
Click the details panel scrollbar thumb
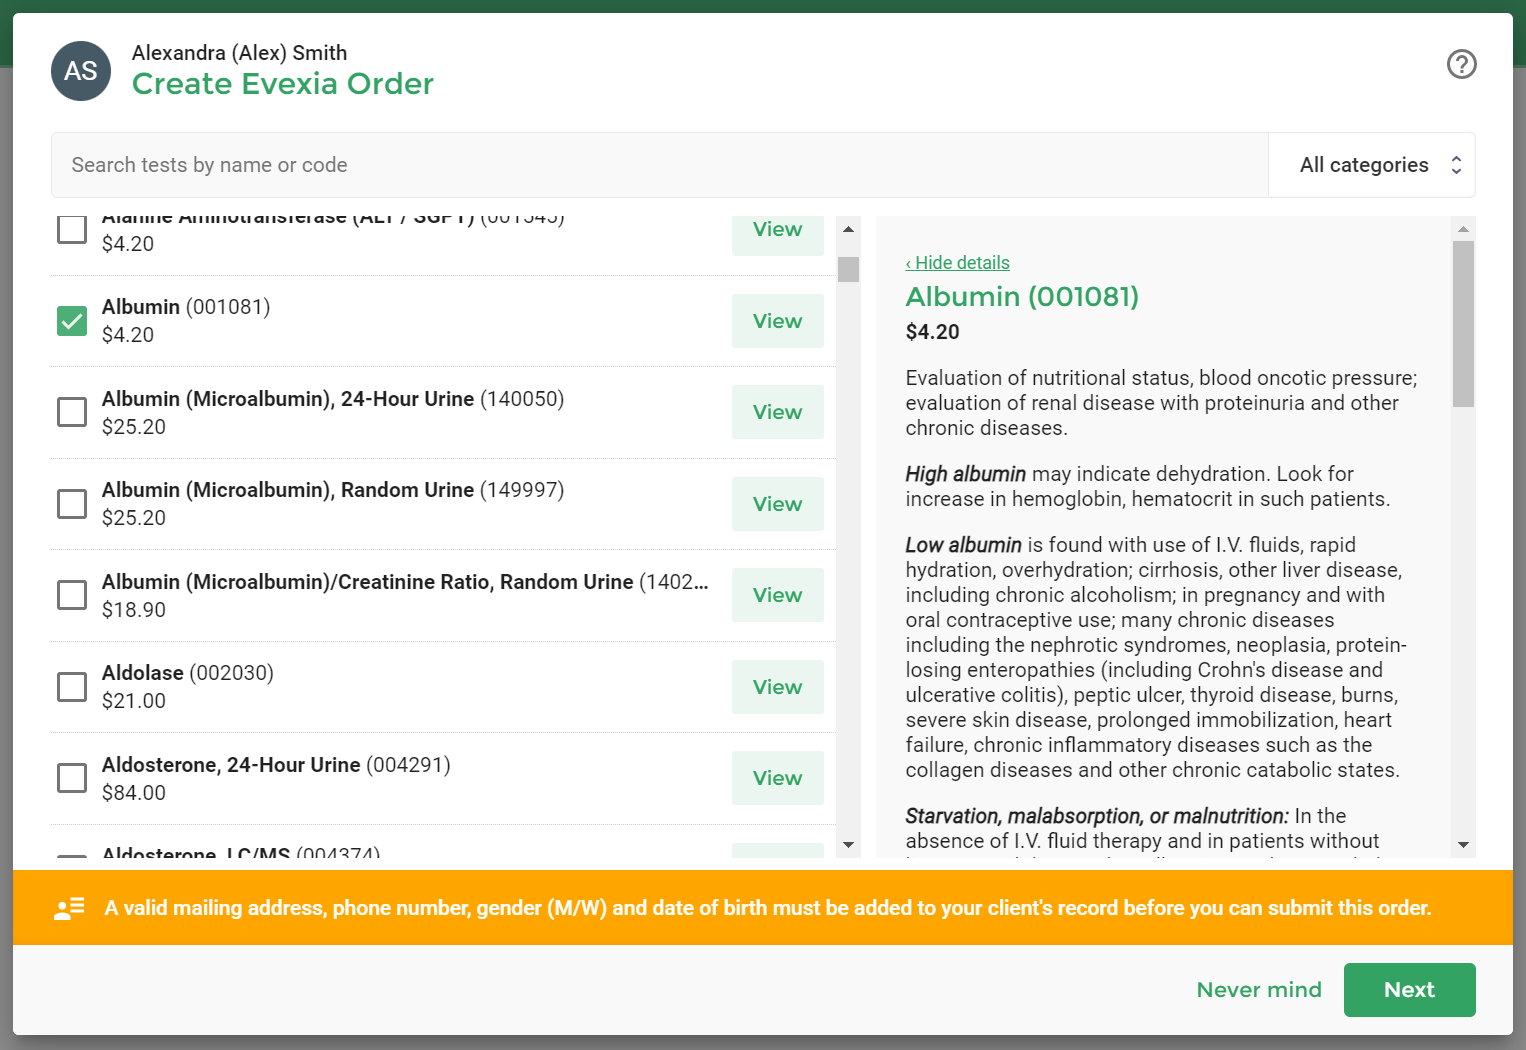[x=1463, y=323]
